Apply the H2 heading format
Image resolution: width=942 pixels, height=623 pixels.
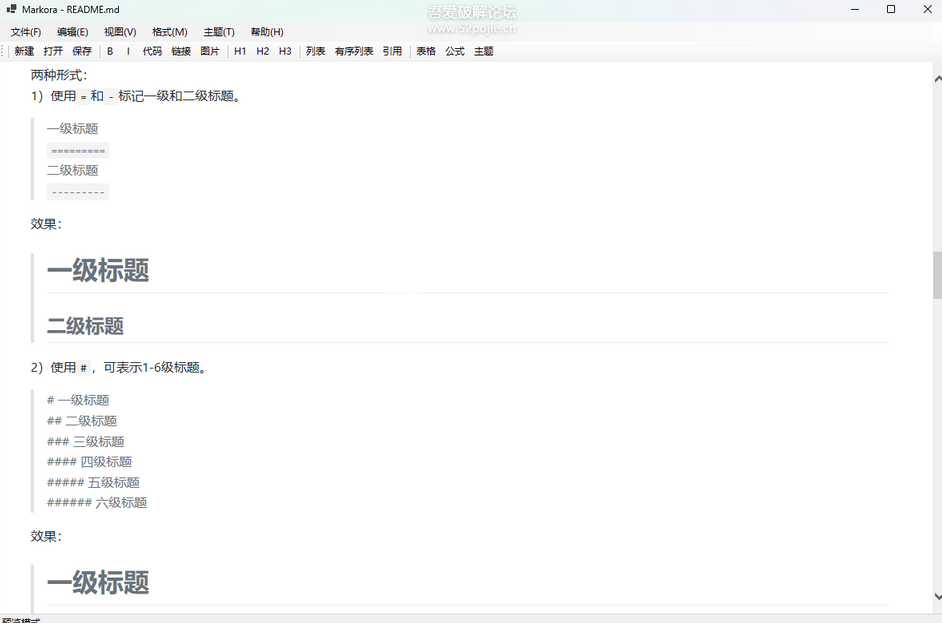click(263, 51)
